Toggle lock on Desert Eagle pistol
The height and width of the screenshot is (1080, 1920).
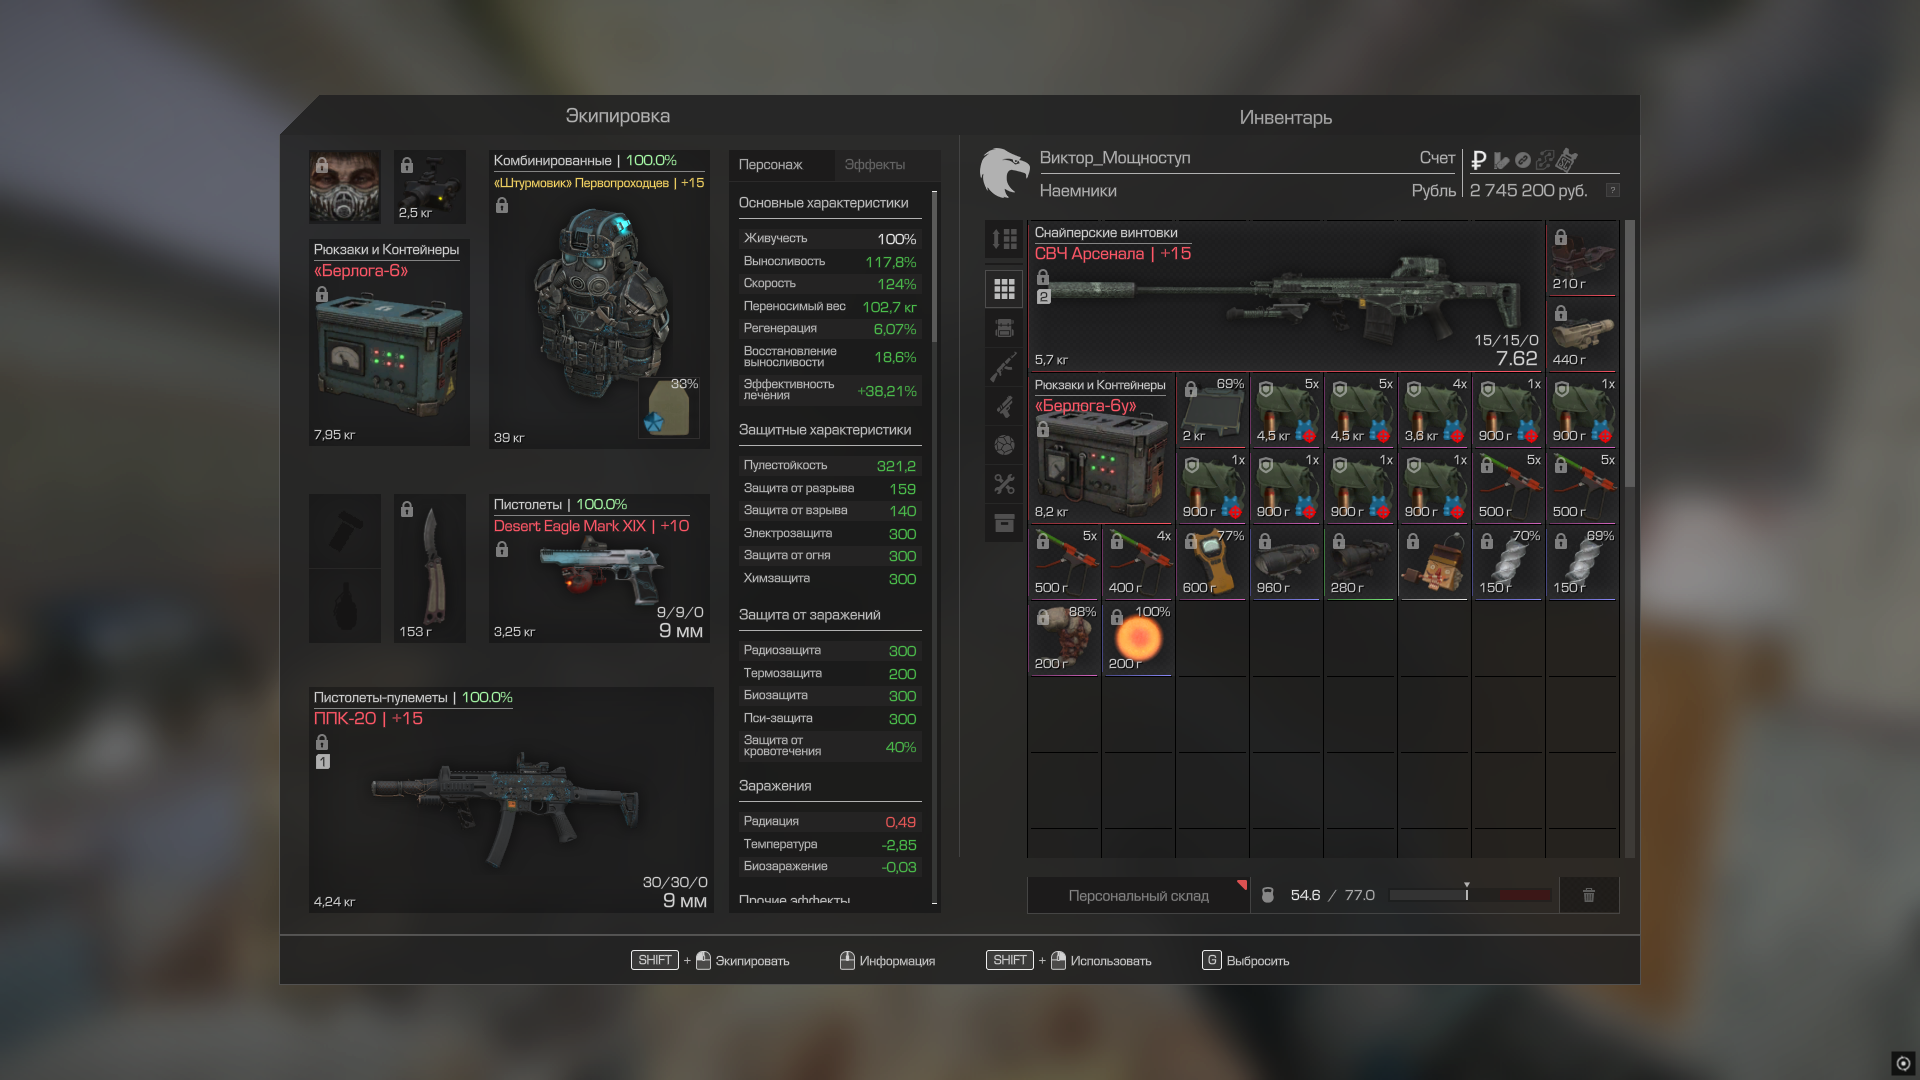point(502,549)
